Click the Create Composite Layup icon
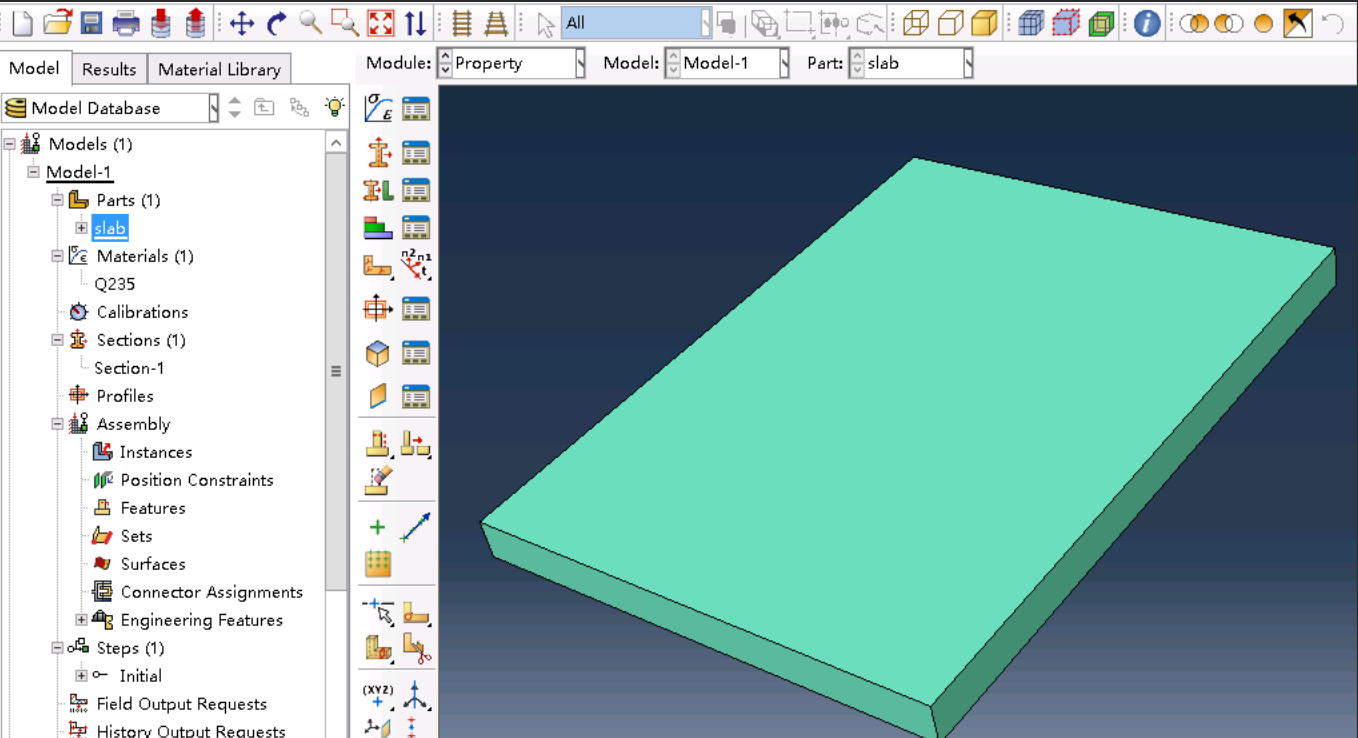The height and width of the screenshot is (738, 1358). tap(378, 228)
